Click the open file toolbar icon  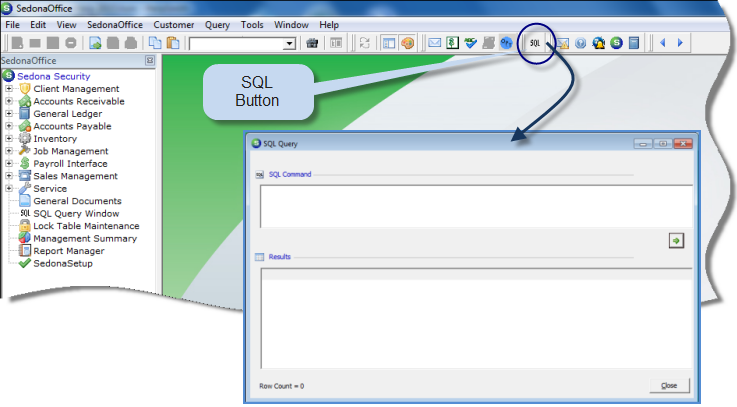pyautogui.click(x=95, y=43)
